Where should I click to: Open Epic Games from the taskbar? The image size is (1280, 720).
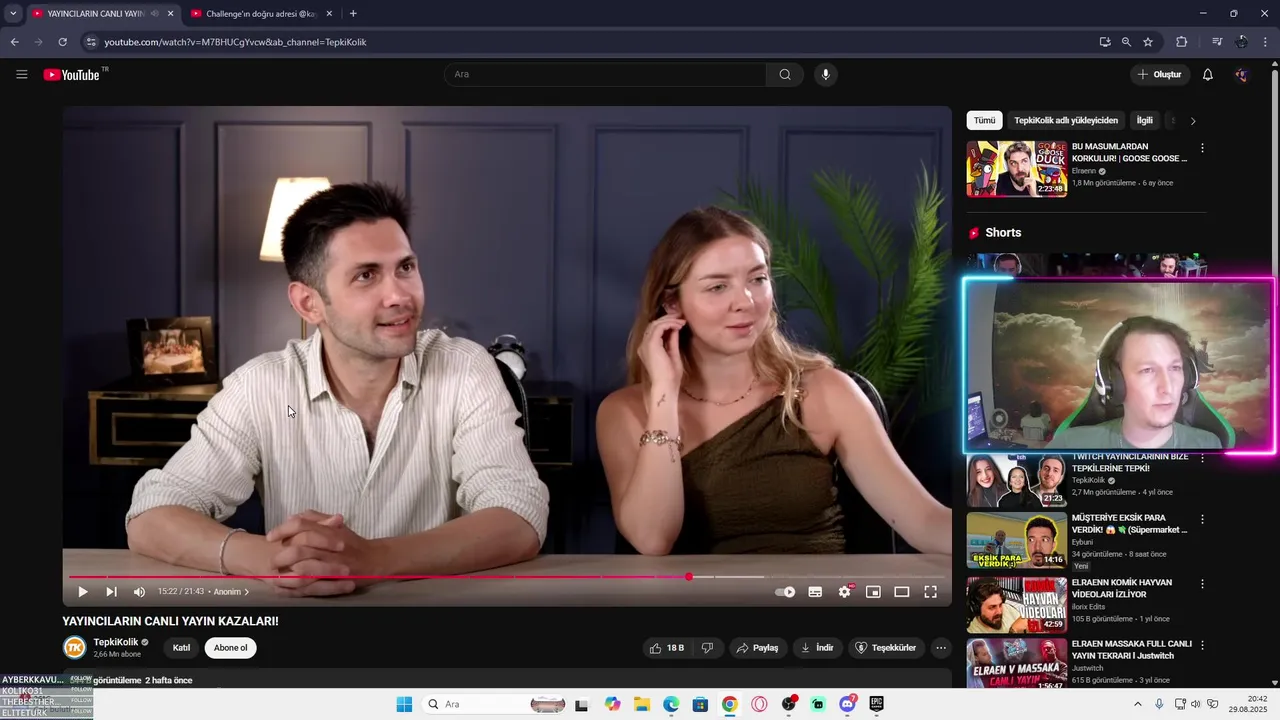pos(877,704)
